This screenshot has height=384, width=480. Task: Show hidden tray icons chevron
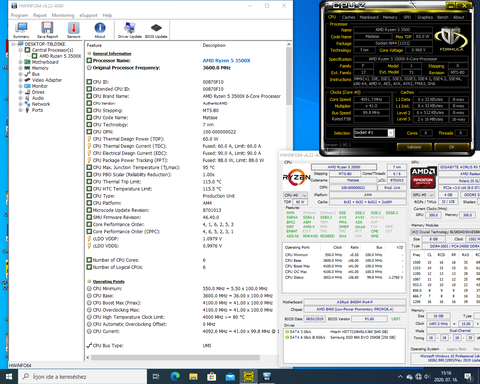[x=400, y=377]
